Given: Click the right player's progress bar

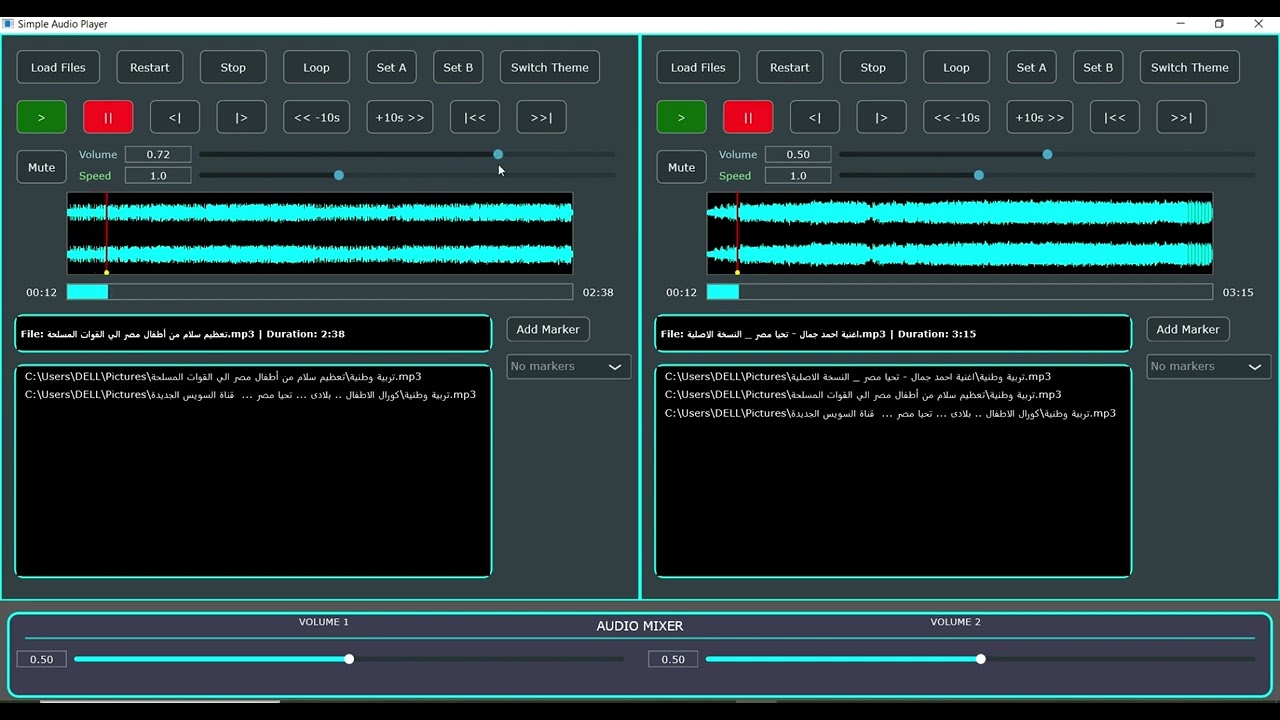Looking at the screenshot, I should tap(960, 292).
